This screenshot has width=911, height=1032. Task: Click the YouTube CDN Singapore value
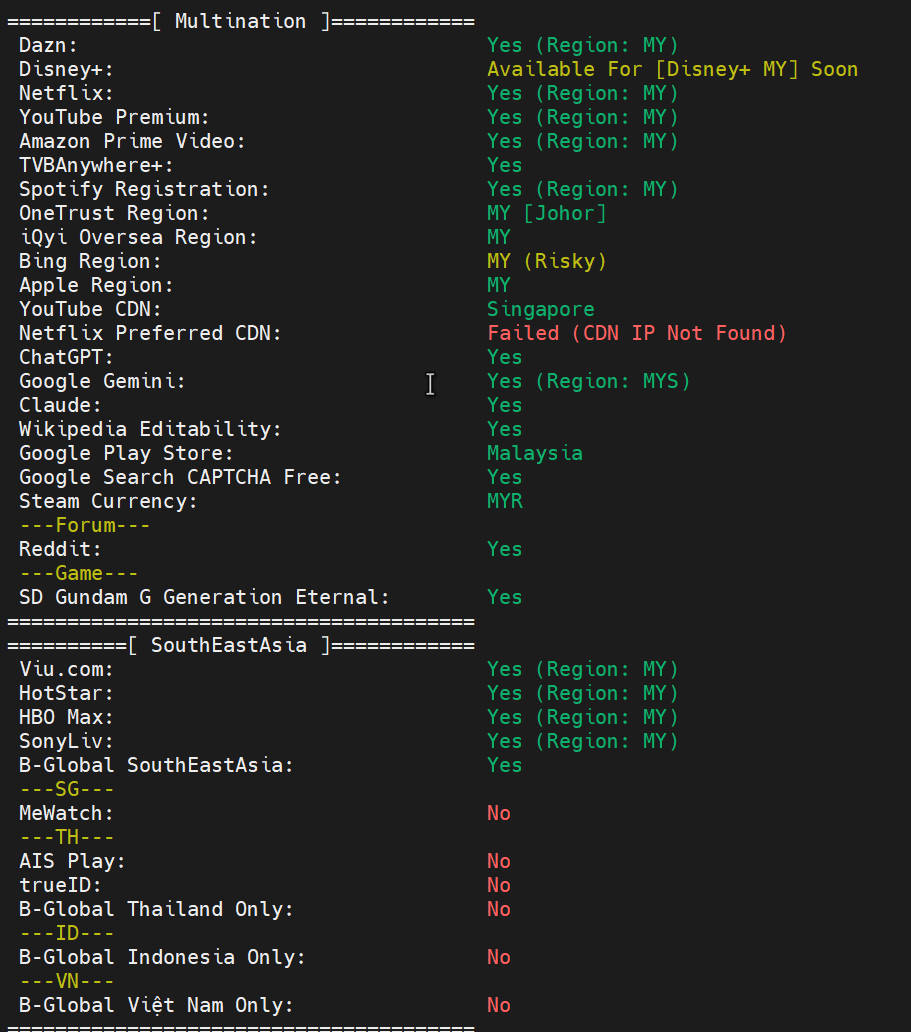540,309
